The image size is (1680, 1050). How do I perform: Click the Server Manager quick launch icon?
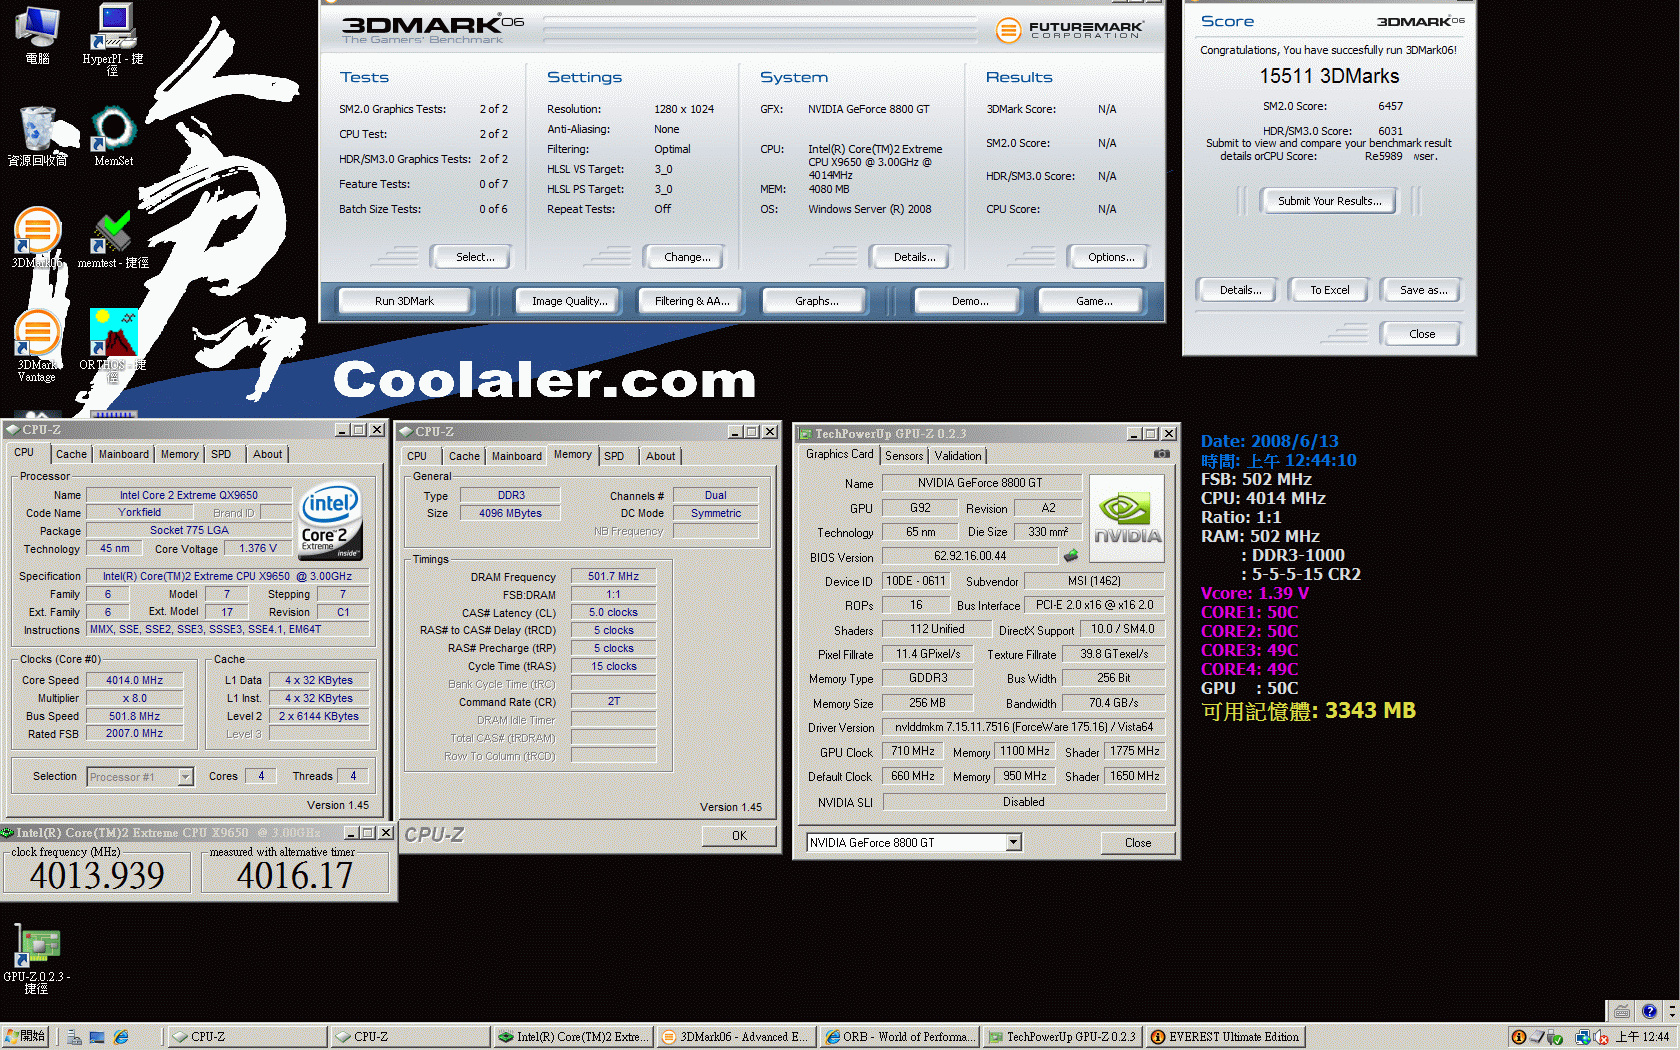(x=74, y=1037)
